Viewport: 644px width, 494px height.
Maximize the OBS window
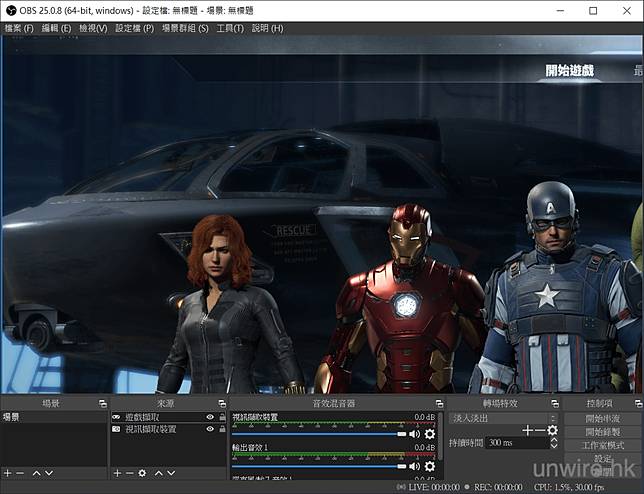[x=593, y=11]
